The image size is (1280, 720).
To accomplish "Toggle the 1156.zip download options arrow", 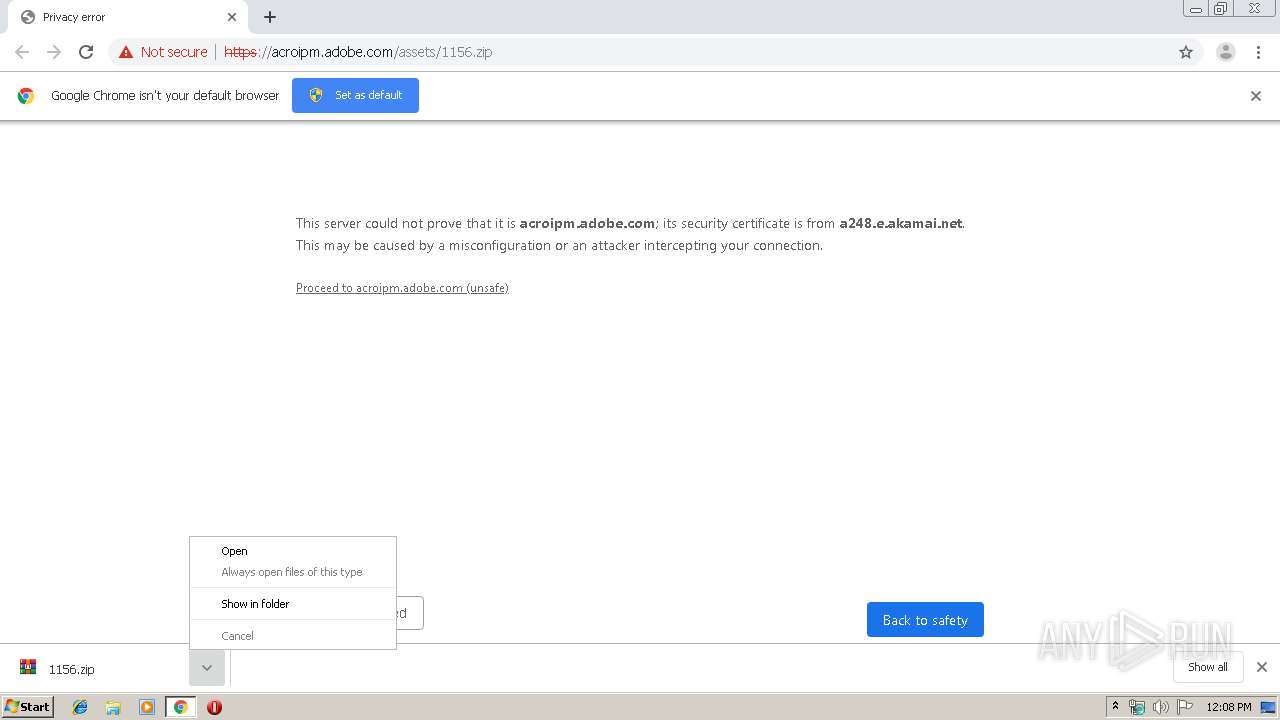I will coord(207,668).
